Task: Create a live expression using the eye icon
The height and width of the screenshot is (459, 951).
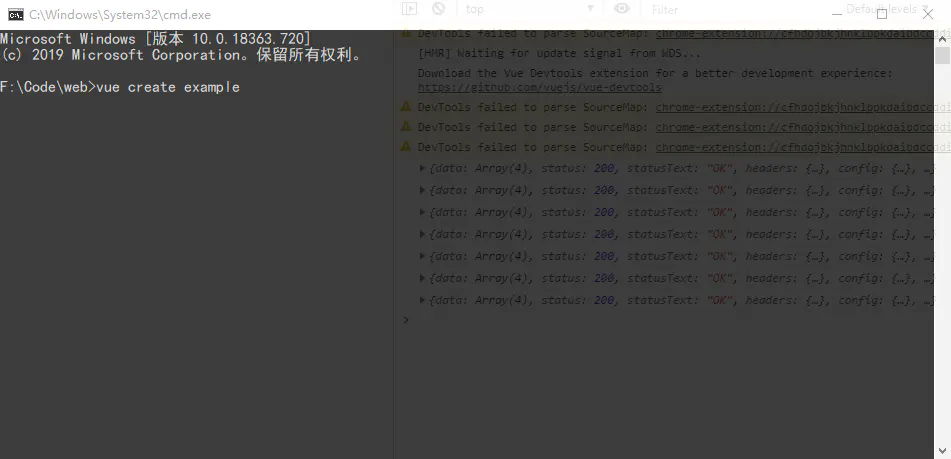Action: click(x=622, y=8)
